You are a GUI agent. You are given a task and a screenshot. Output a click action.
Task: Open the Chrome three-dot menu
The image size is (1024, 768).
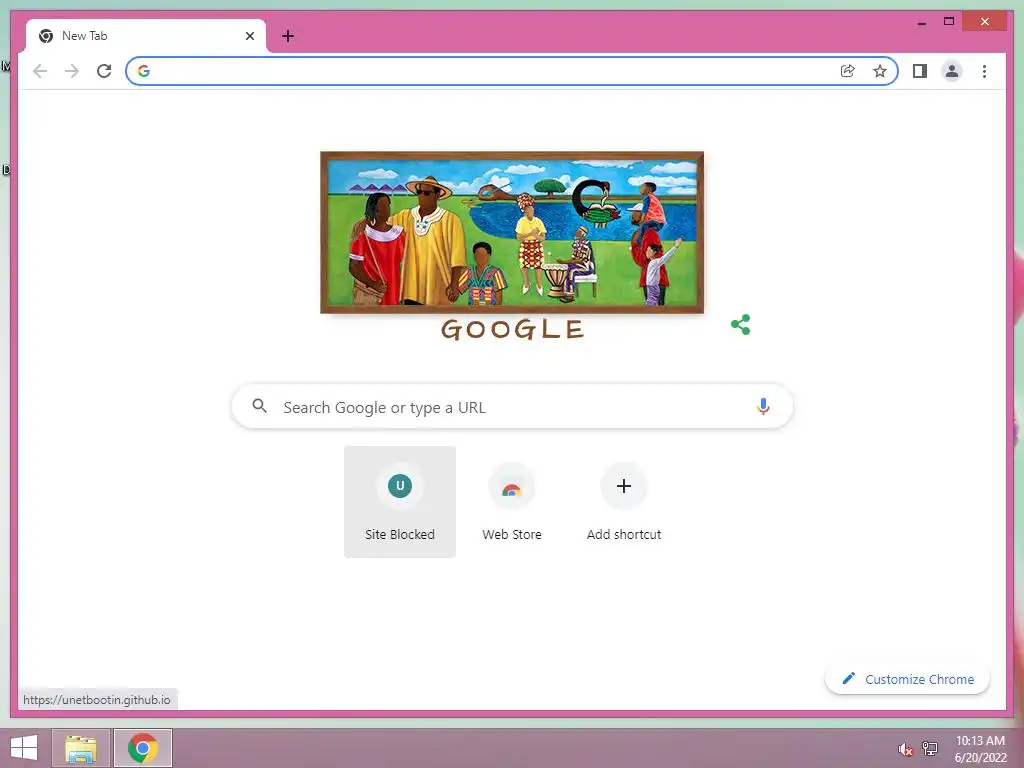pos(984,71)
